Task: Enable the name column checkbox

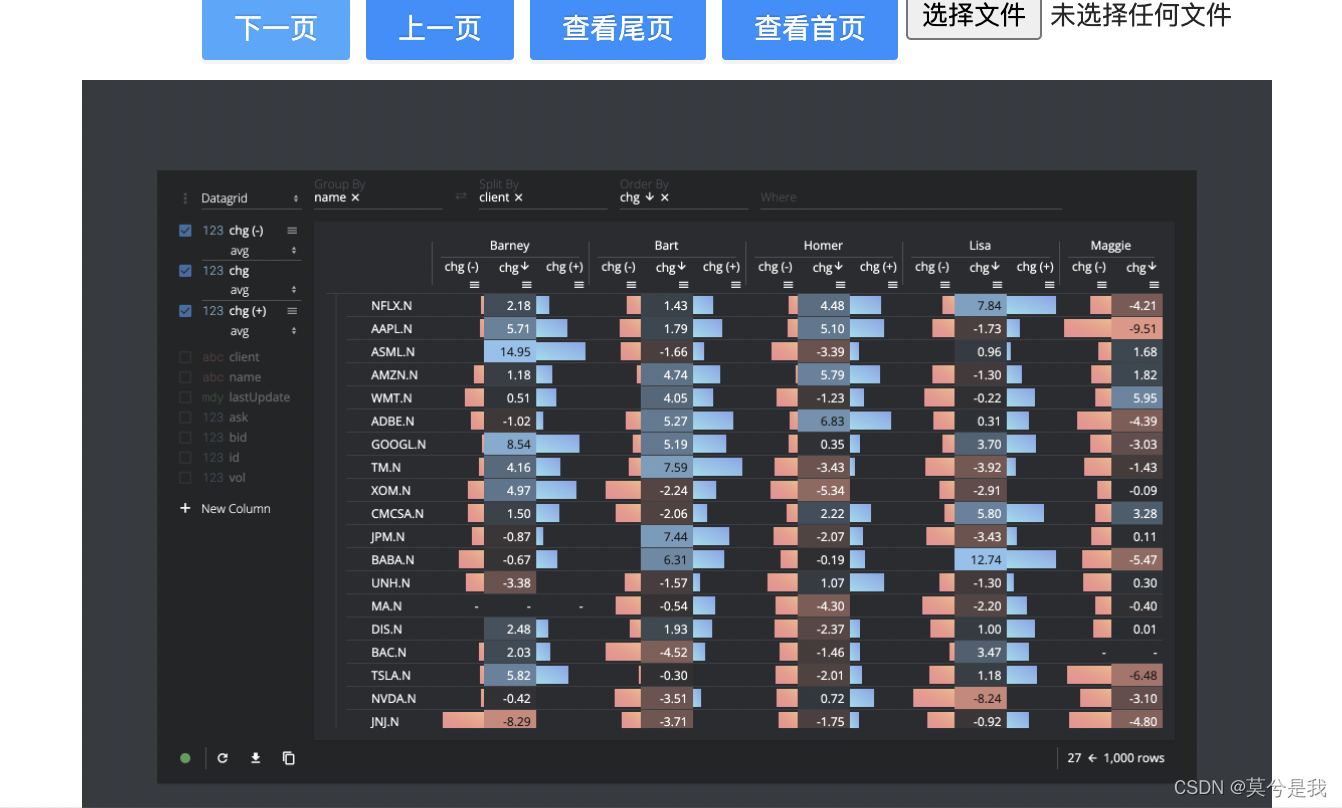Action: click(x=185, y=377)
